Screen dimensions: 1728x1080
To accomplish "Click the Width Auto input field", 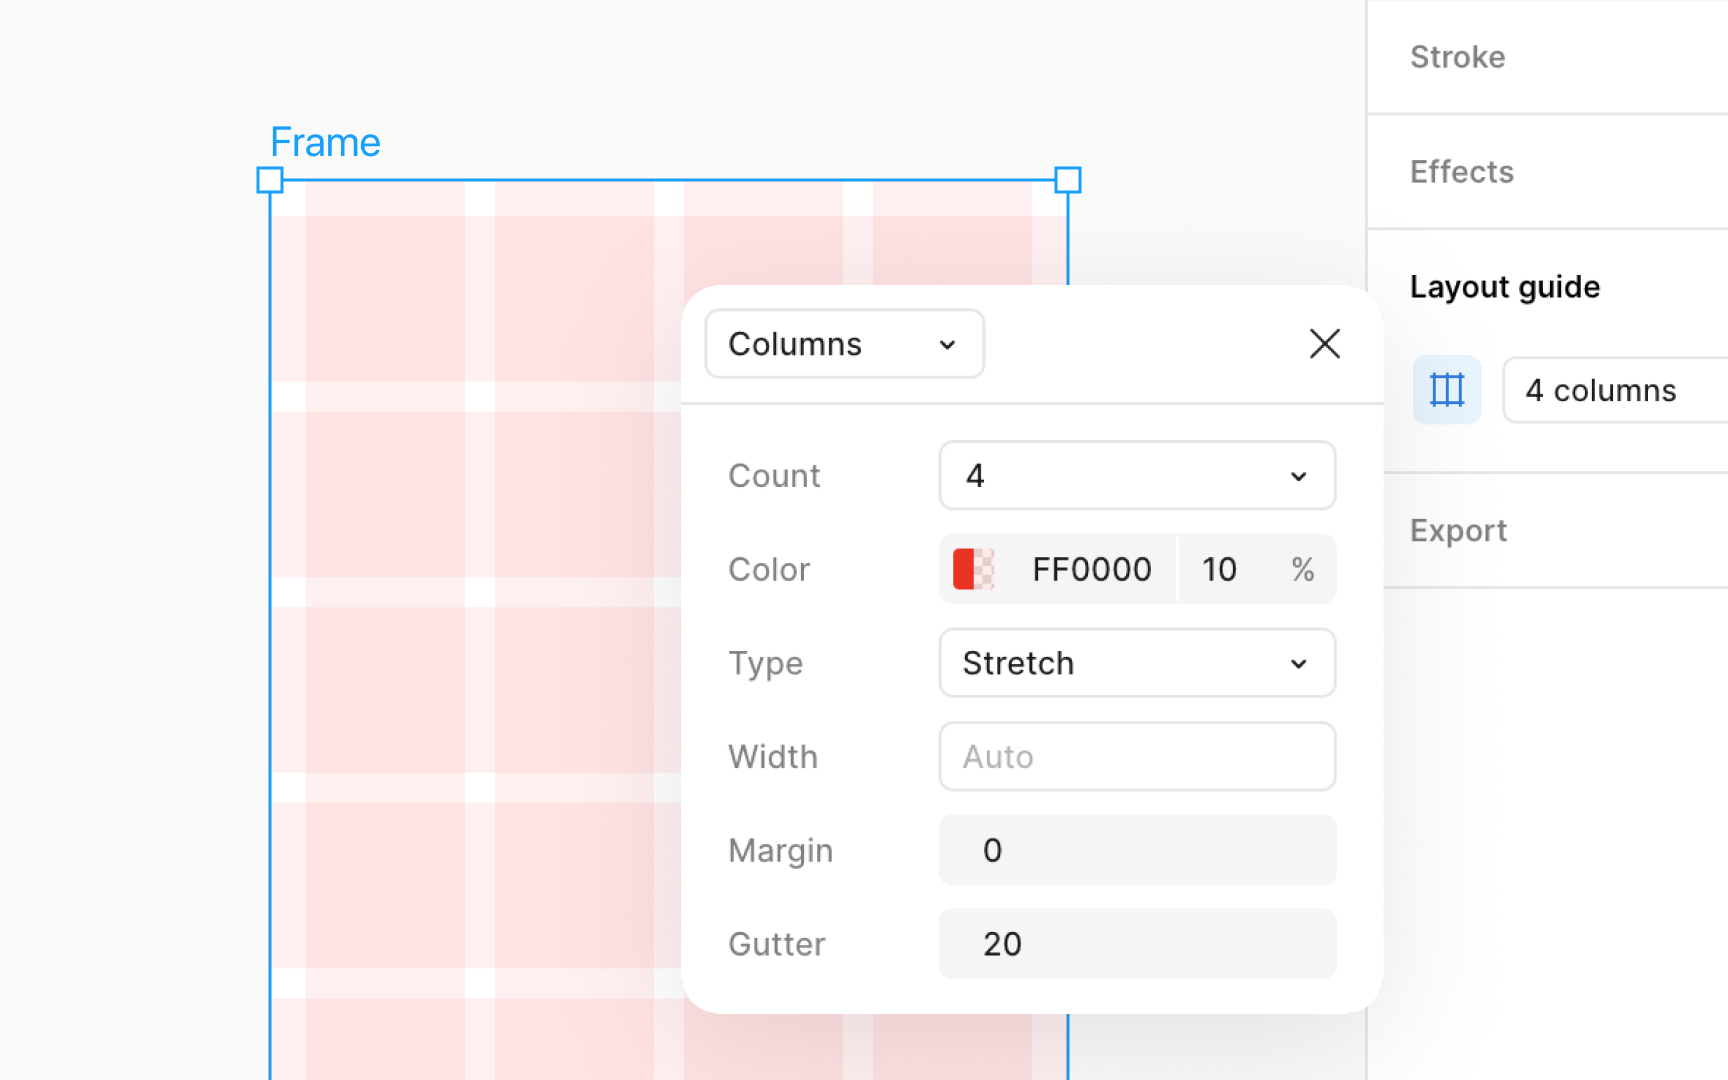I will point(1137,757).
